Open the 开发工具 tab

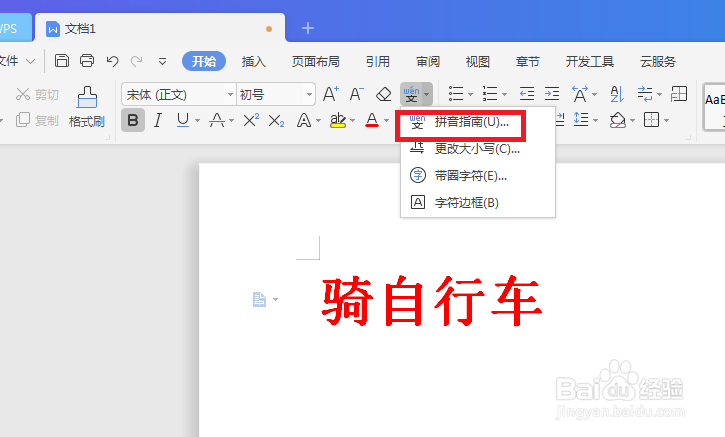coord(590,61)
